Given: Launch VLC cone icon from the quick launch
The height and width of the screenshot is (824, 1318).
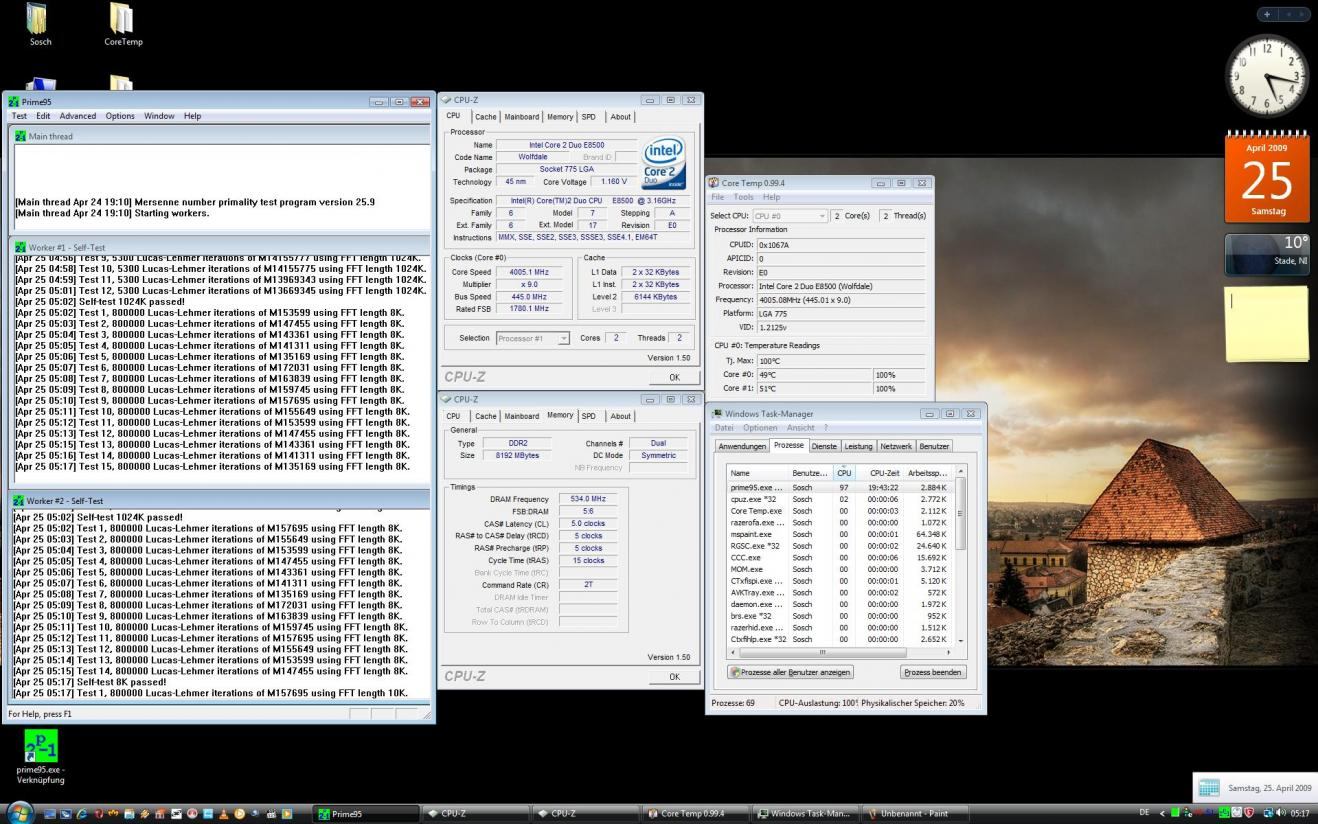Looking at the screenshot, I should click(x=224, y=813).
